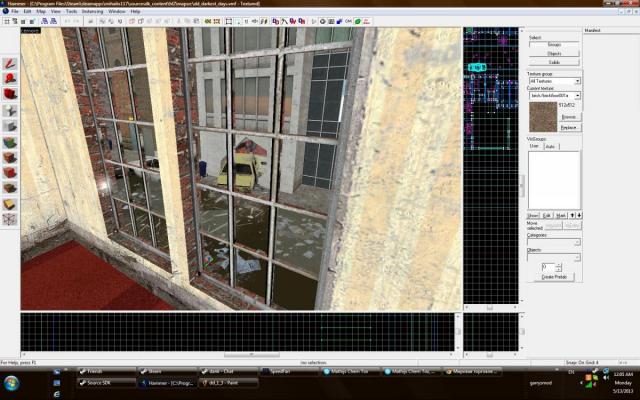
Task: Open the Instancing menu
Action: click(92, 11)
